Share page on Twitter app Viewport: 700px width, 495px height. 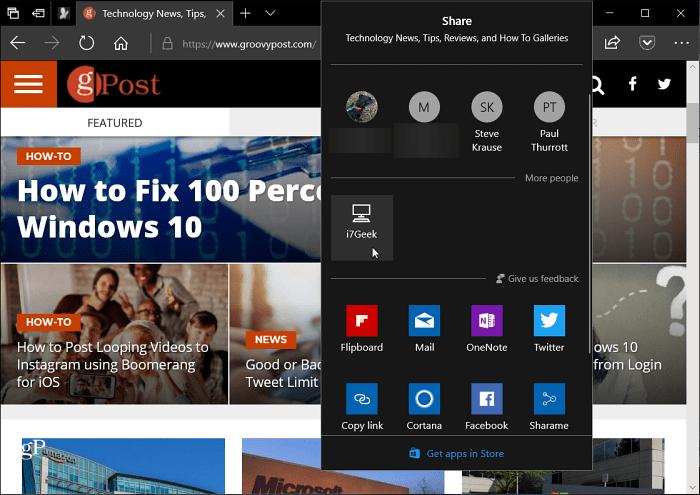pos(549,329)
